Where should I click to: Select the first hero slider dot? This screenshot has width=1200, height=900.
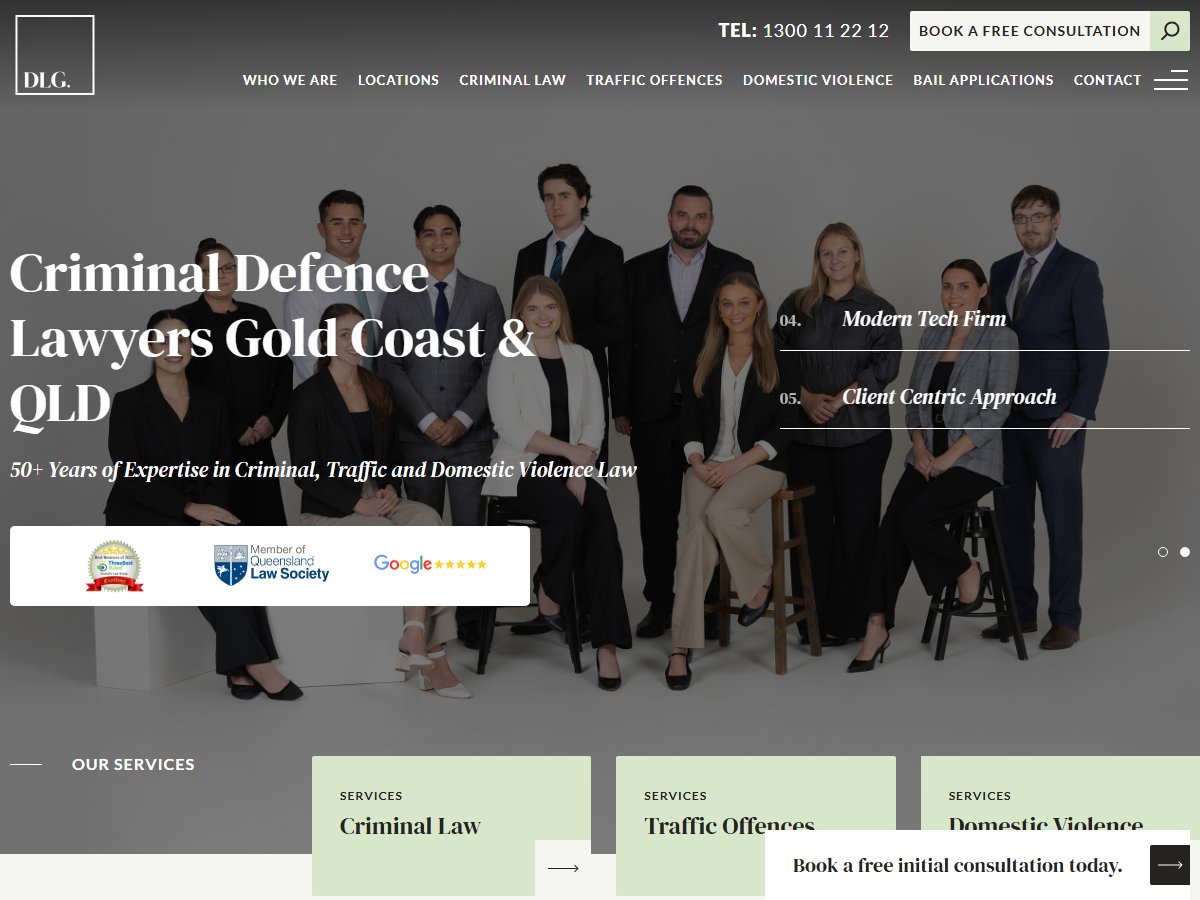pyautogui.click(x=1163, y=552)
